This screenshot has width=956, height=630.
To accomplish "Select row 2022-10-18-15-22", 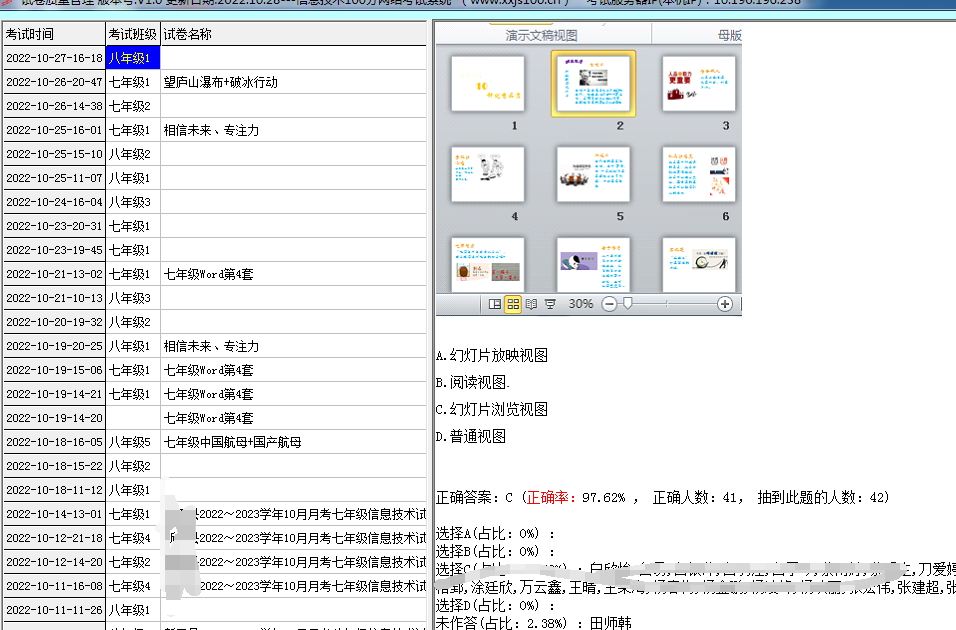I will (215, 466).
